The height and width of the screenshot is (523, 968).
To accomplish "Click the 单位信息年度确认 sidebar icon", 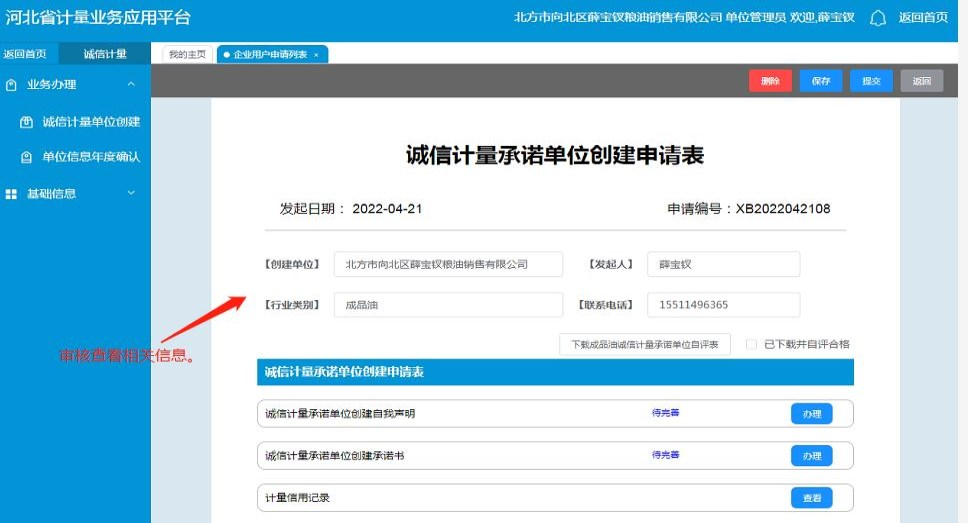I will (26, 157).
